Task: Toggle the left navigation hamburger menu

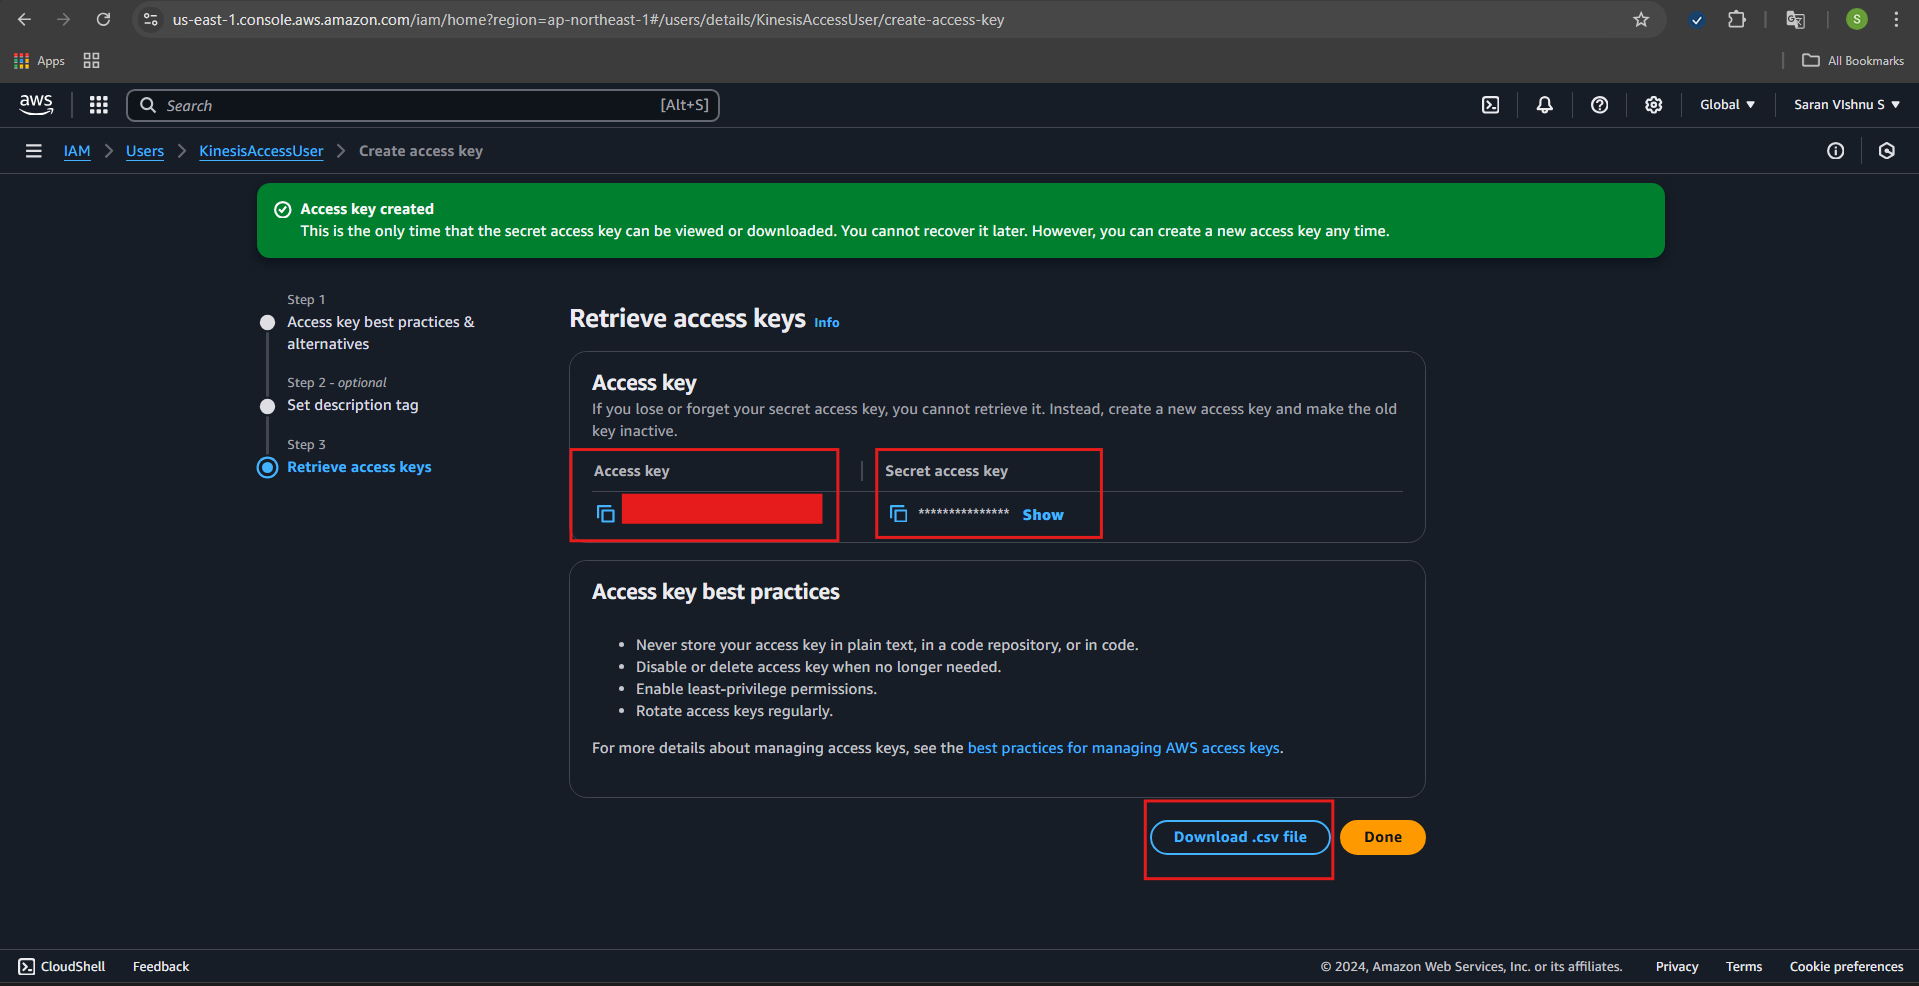Action: [x=34, y=151]
